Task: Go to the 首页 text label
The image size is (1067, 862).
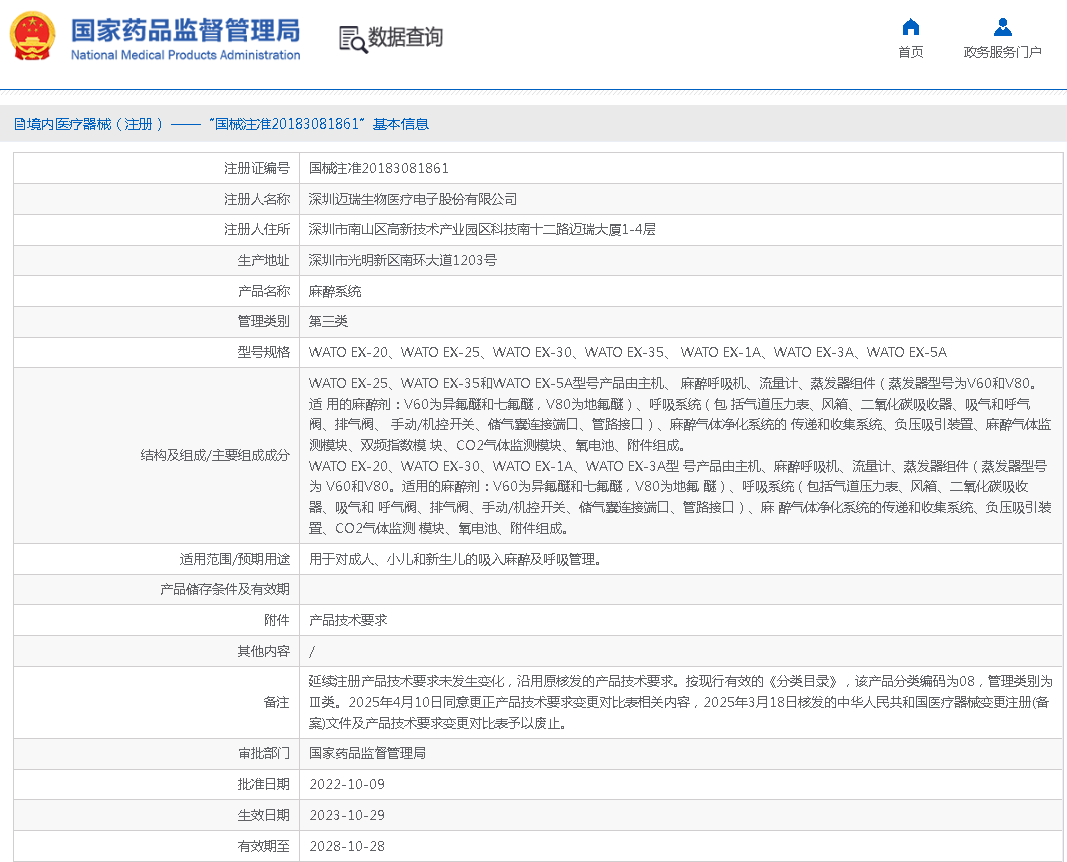Action: pyautogui.click(x=910, y=53)
